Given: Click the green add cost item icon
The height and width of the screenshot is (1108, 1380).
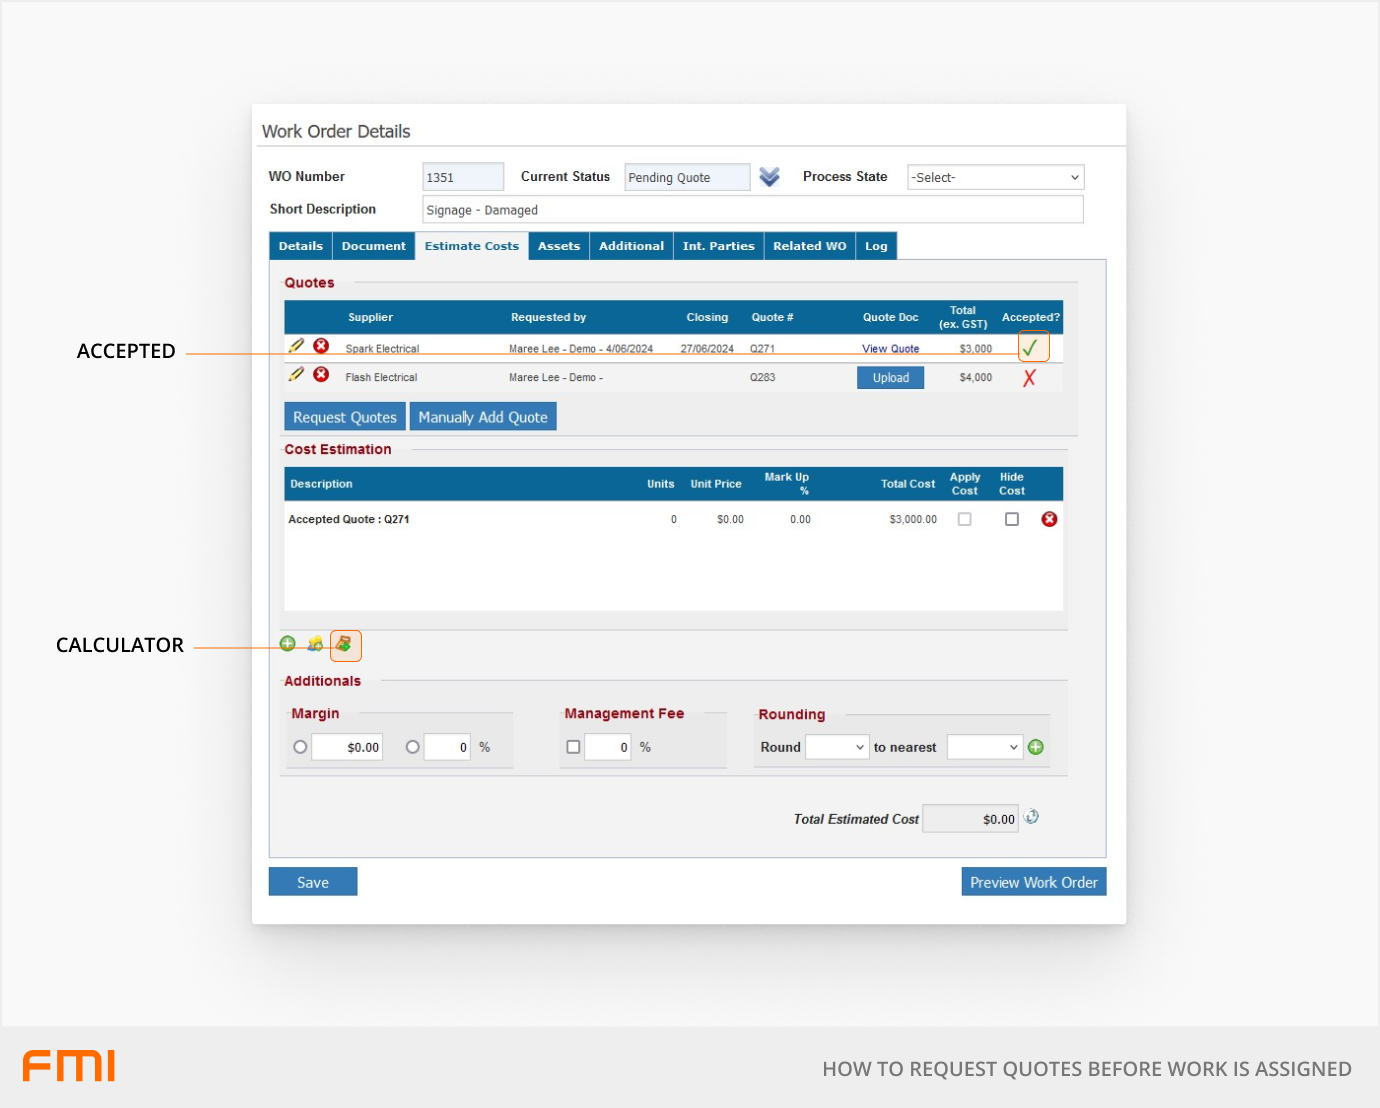Looking at the screenshot, I should [288, 644].
